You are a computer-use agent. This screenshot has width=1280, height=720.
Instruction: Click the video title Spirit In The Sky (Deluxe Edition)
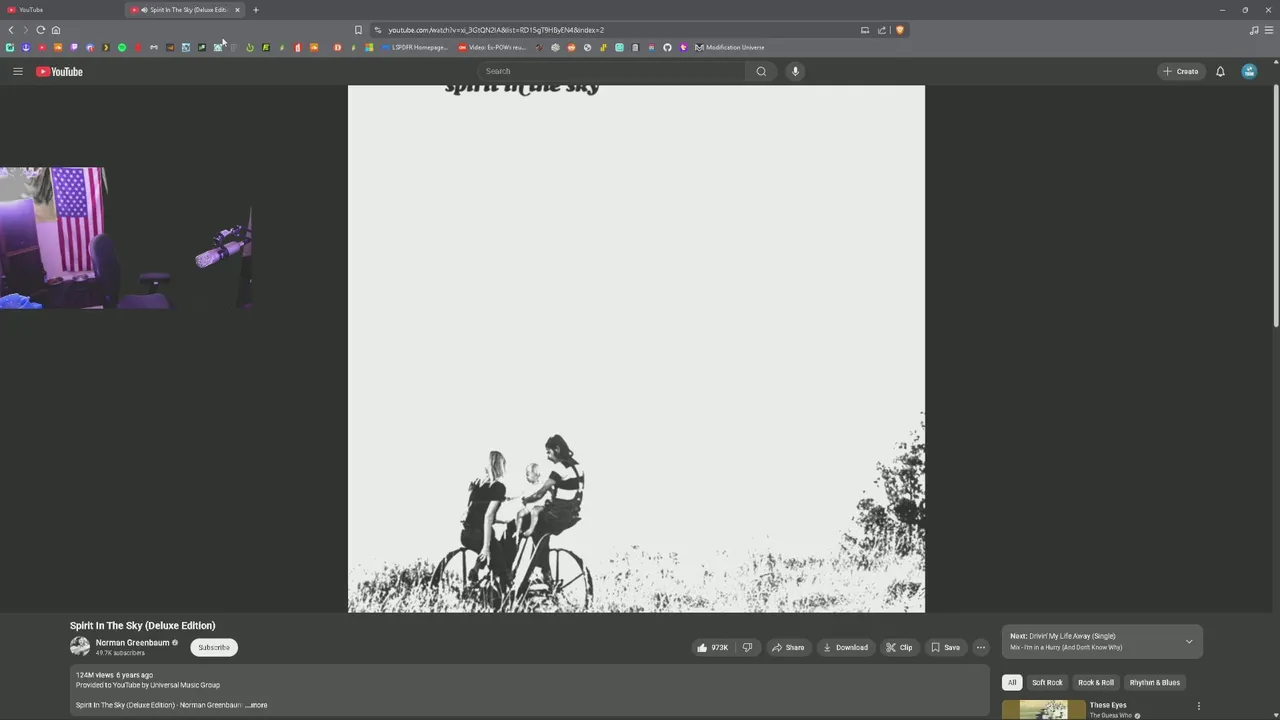coord(143,625)
